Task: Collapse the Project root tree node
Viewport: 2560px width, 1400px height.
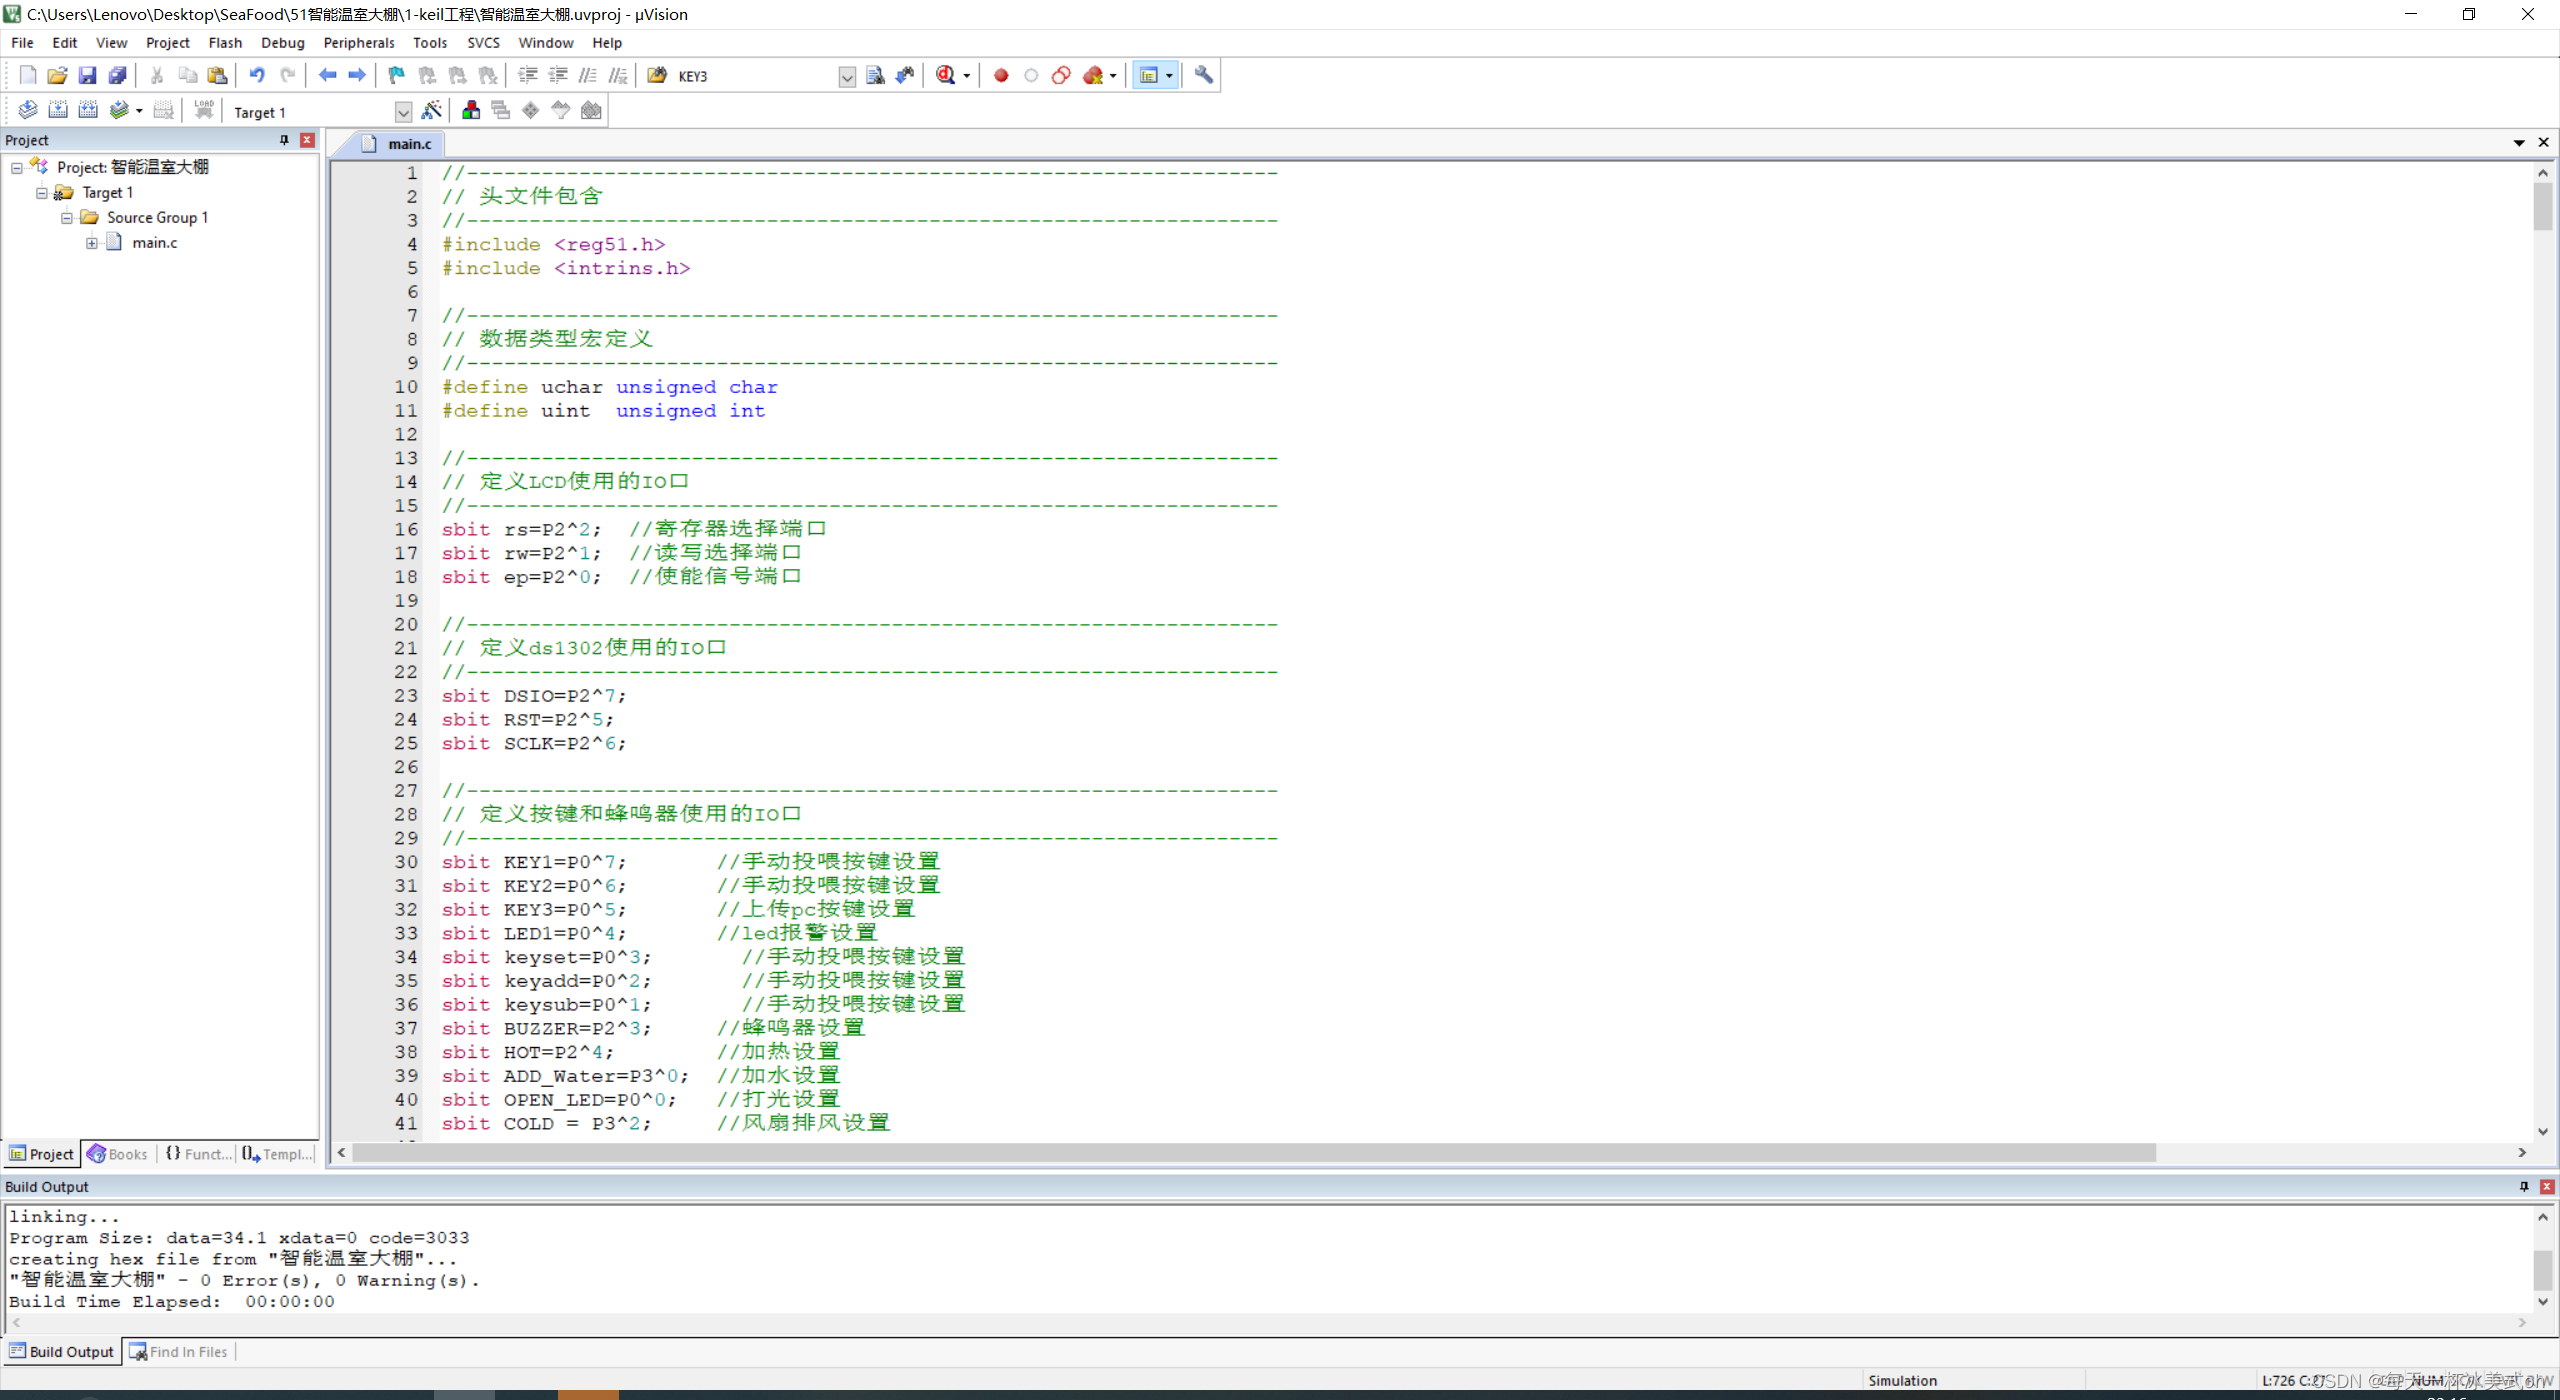Action: [17, 168]
